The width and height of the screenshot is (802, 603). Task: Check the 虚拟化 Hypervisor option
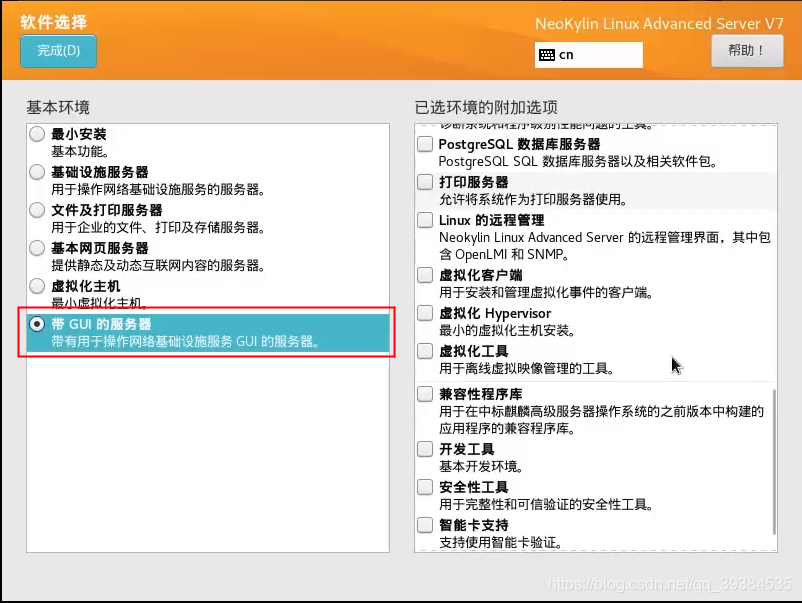[x=425, y=313]
